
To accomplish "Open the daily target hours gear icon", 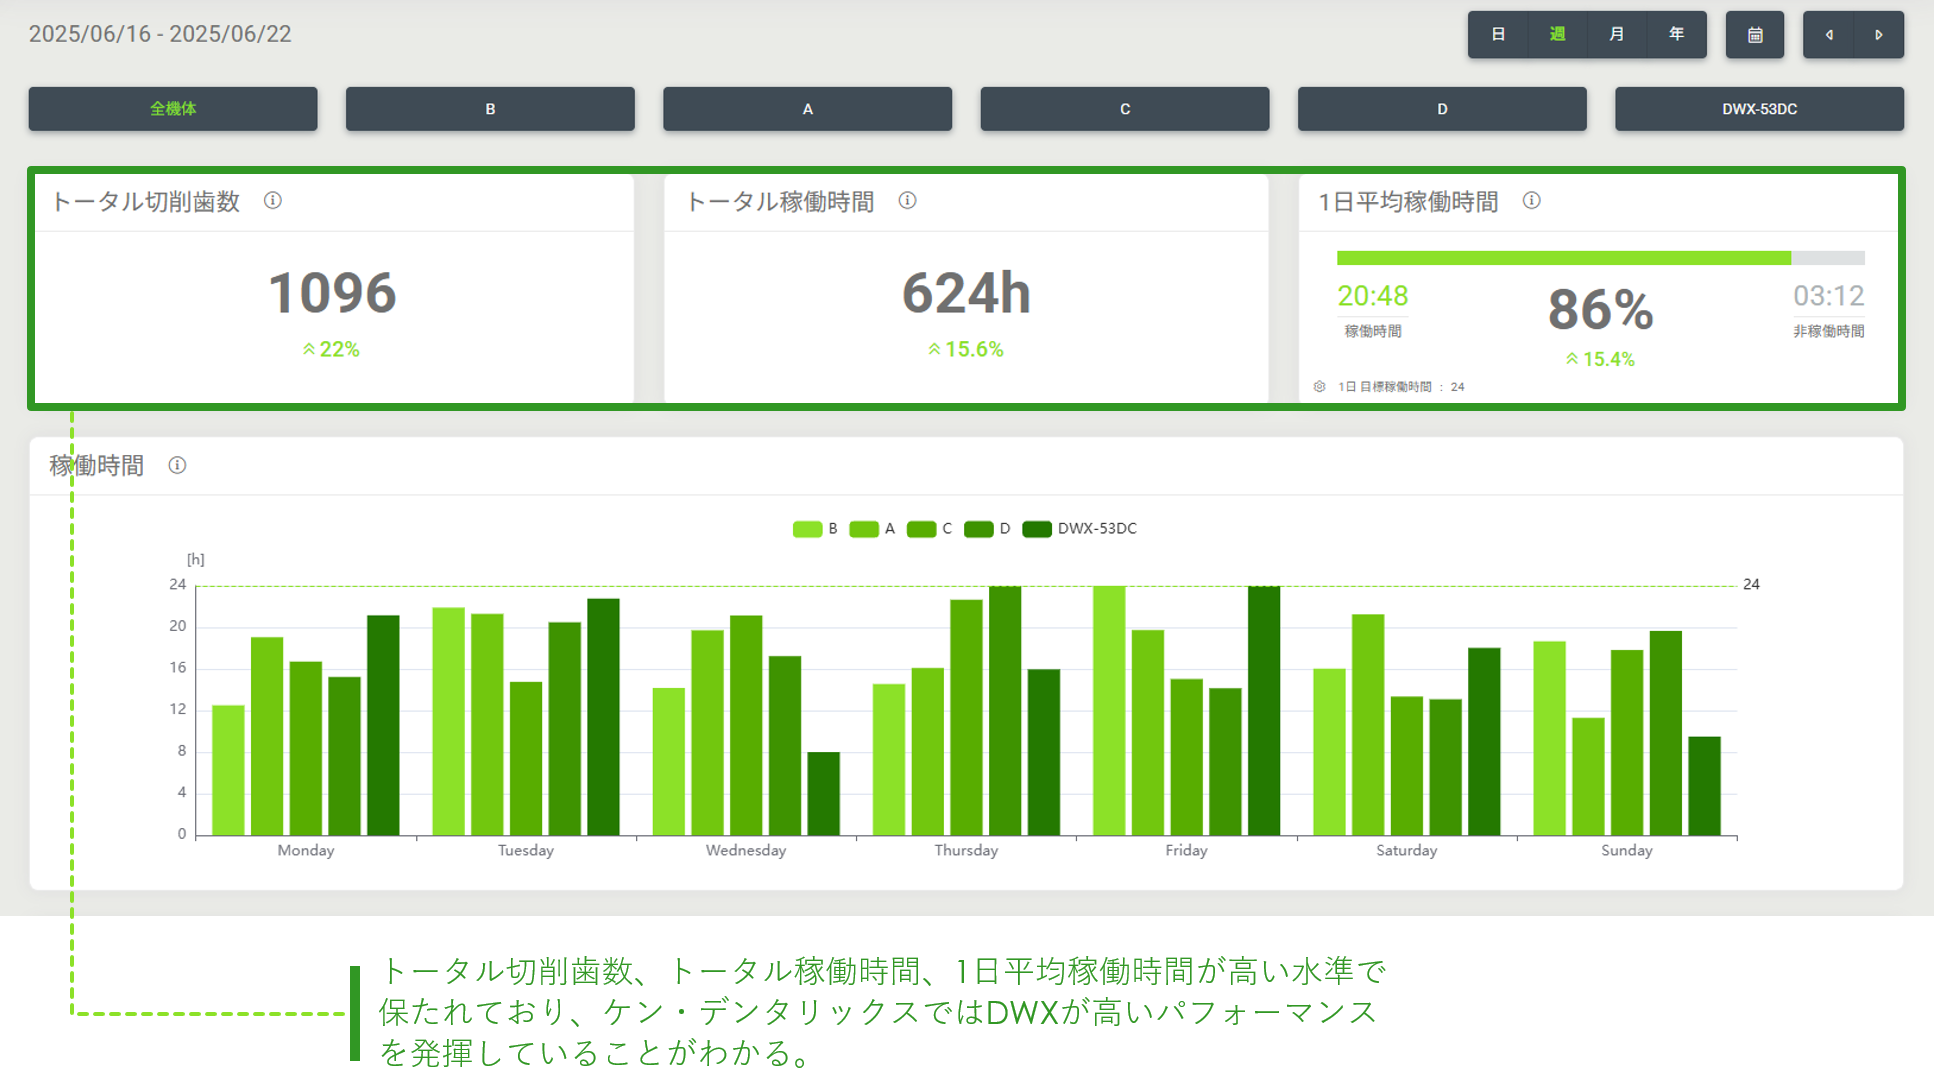I will [x=1319, y=387].
